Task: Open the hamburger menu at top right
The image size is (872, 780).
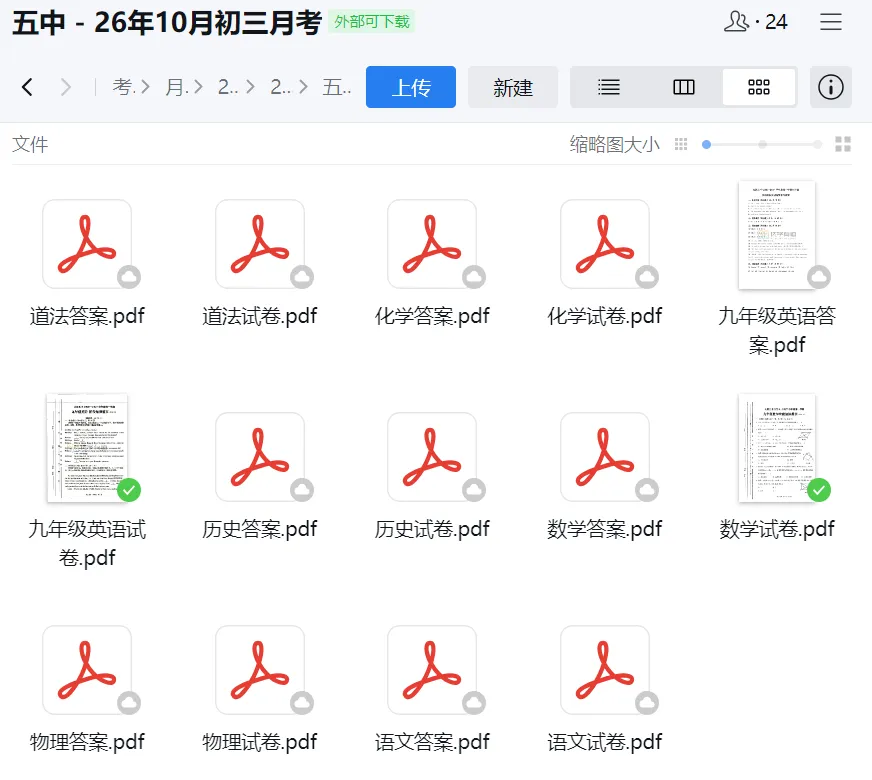Action: pyautogui.click(x=831, y=22)
